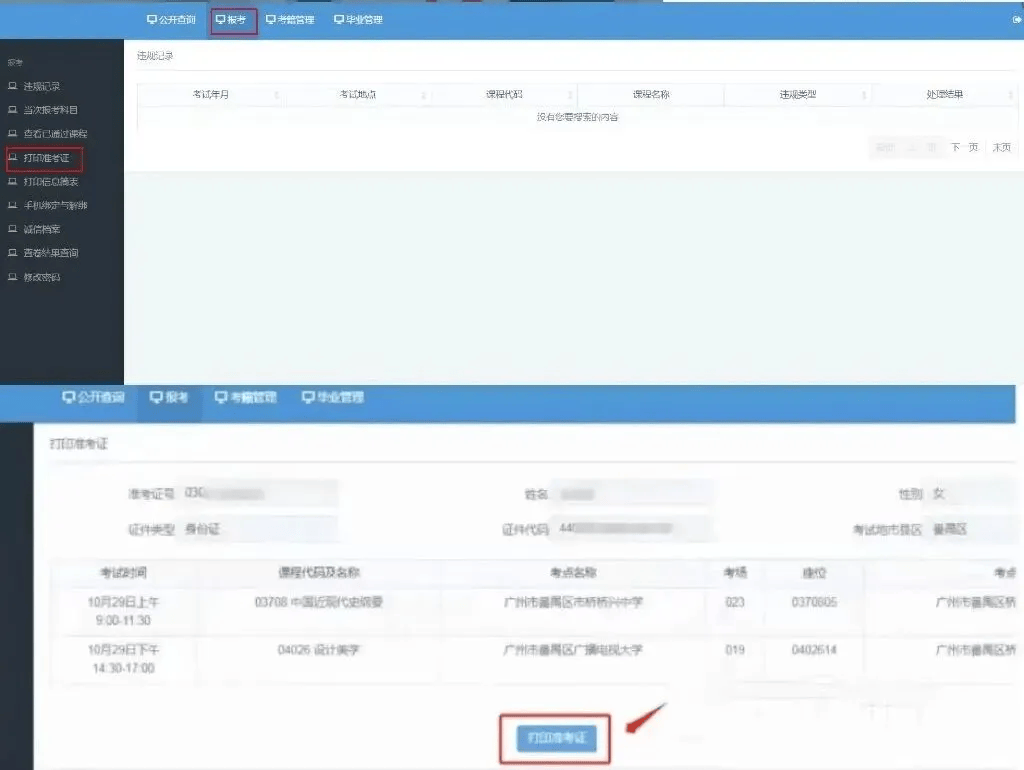Image resolution: width=1024 pixels, height=770 pixels.
Task: Open 公开查询 in the lower screenshot navigation
Action: click(x=93, y=397)
